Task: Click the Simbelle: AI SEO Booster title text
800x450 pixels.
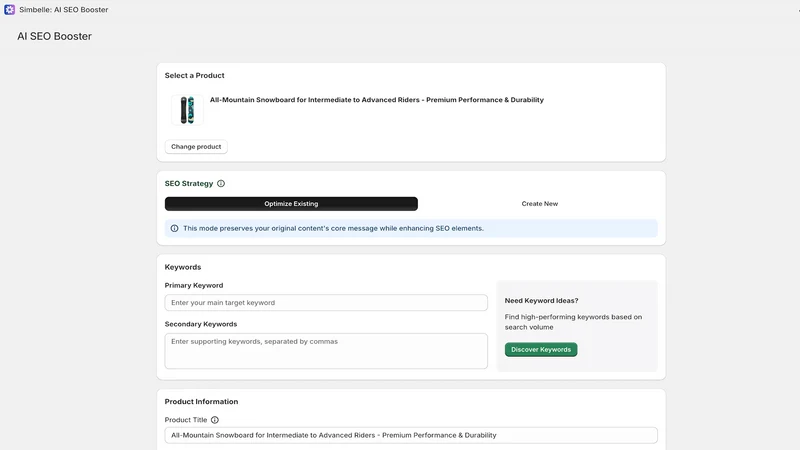Action: 64,10
